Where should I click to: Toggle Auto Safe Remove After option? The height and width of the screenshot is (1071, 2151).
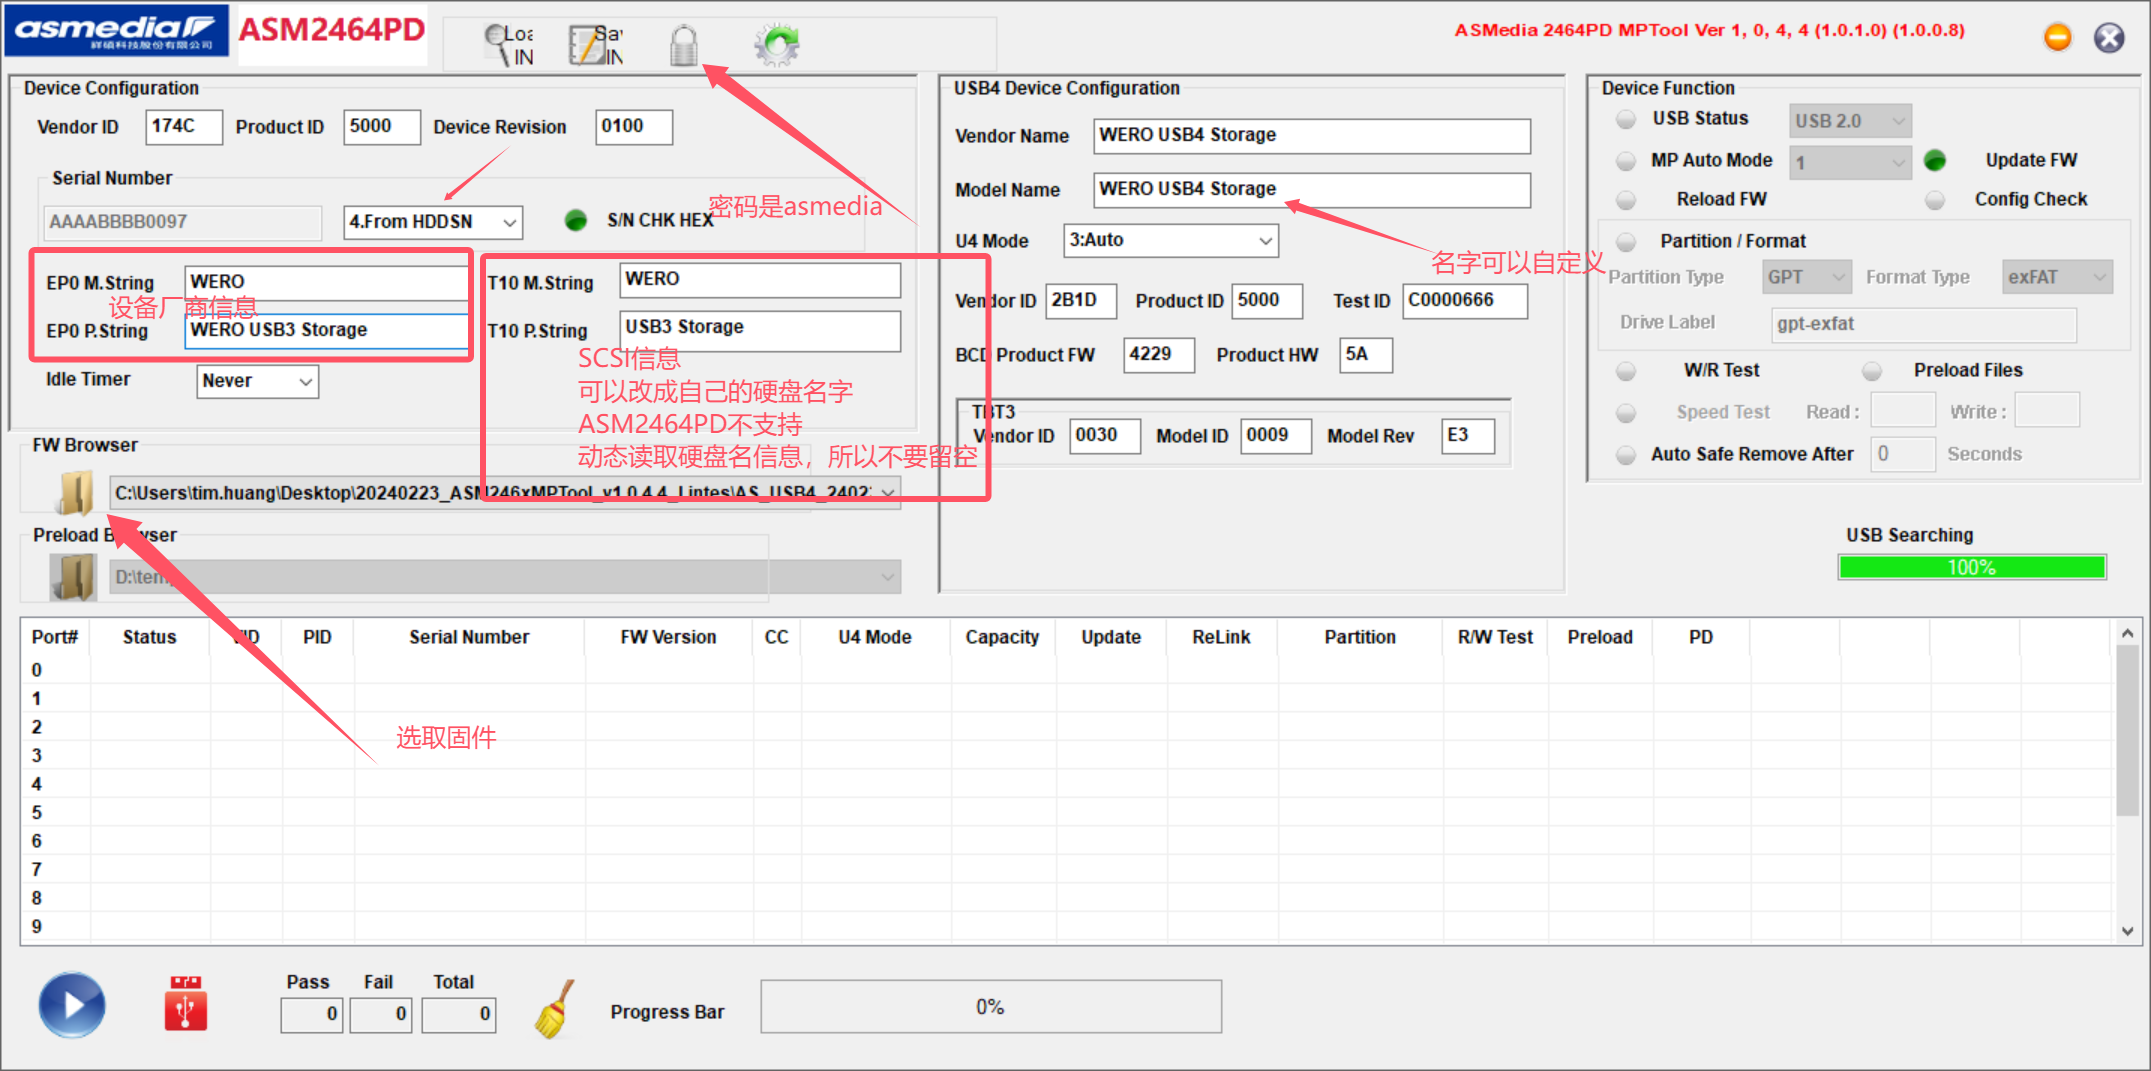(1626, 455)
